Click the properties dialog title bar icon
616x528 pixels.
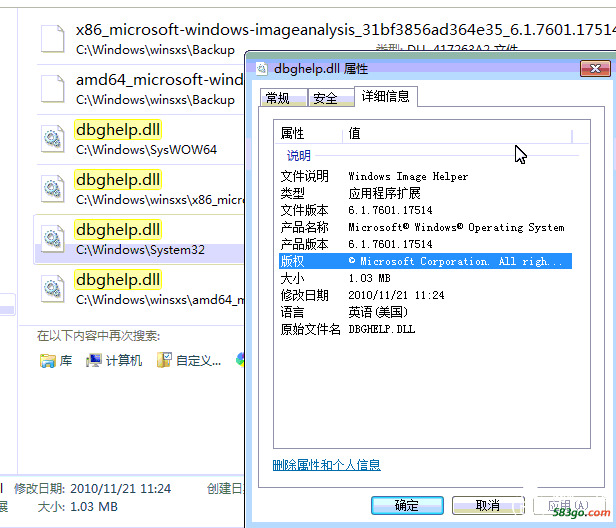point(262,69)
